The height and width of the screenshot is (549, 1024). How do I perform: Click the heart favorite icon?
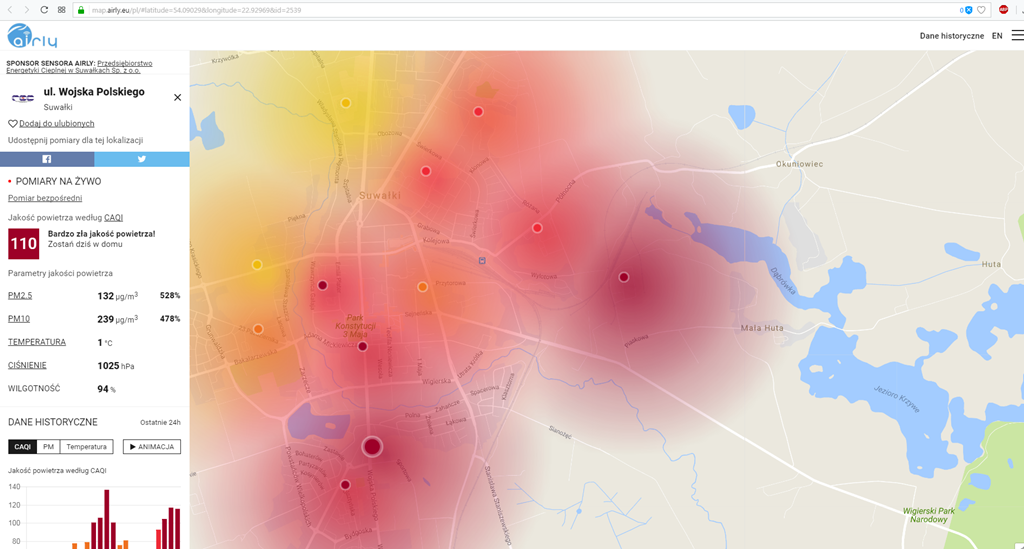pyautogui.click(x=13, y=123)
